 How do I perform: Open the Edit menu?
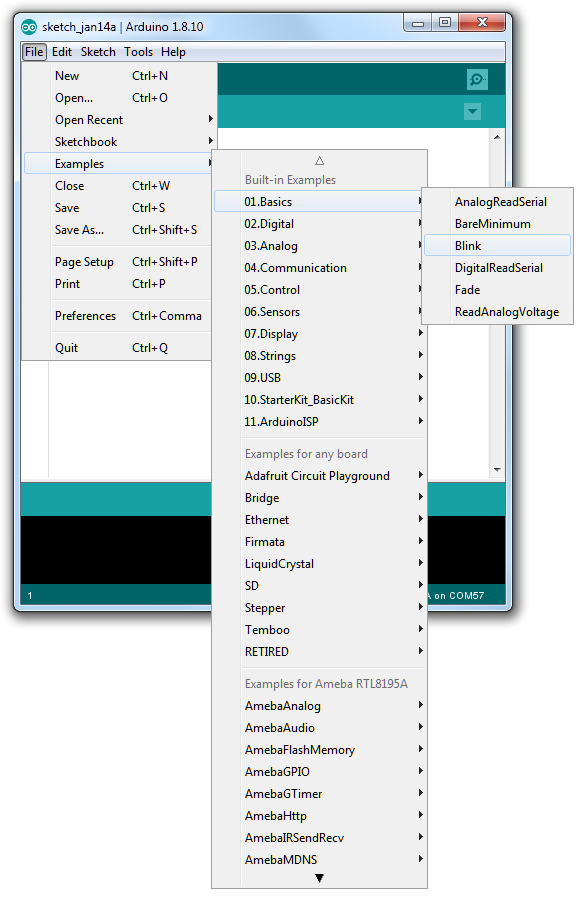(x=62, y=52)
